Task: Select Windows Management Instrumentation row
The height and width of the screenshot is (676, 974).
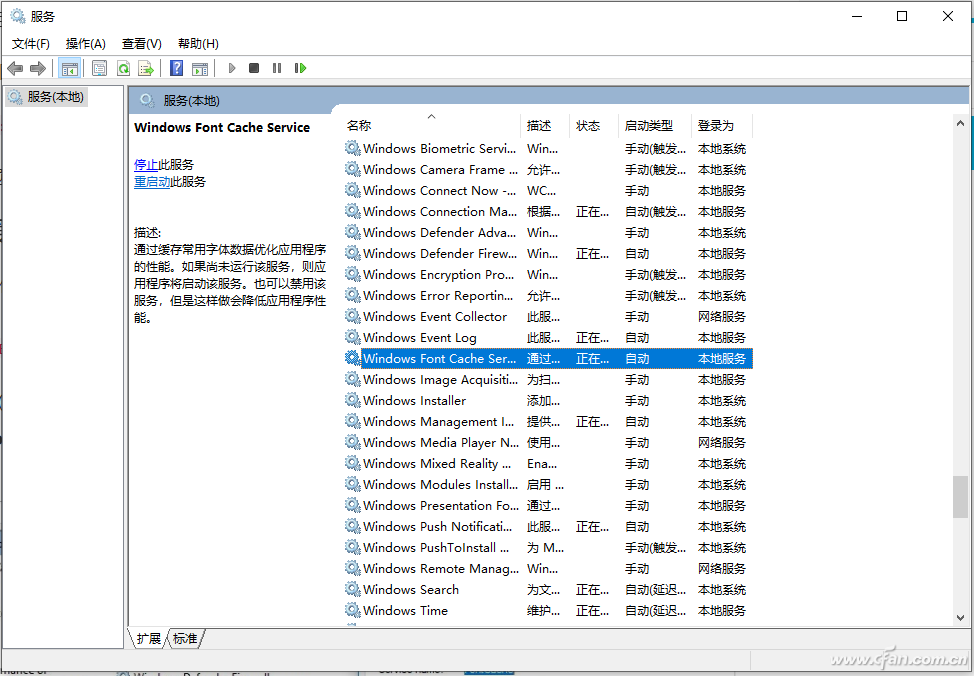Action: click(548, 421)
